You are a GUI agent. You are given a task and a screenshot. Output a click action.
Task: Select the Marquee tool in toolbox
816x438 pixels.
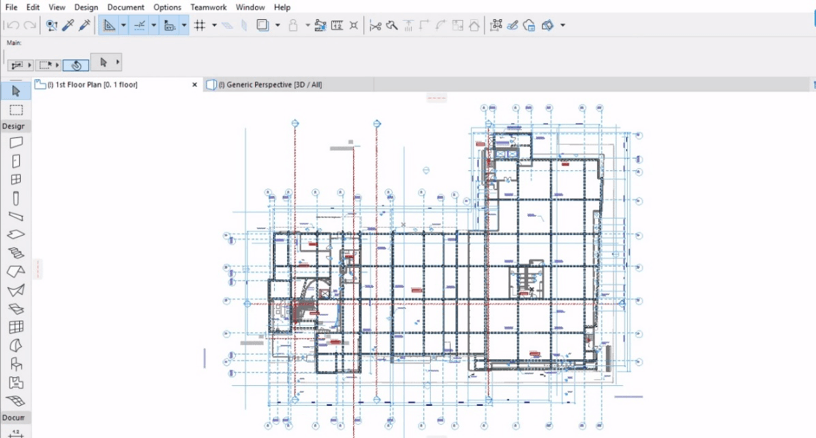(16, 110)
